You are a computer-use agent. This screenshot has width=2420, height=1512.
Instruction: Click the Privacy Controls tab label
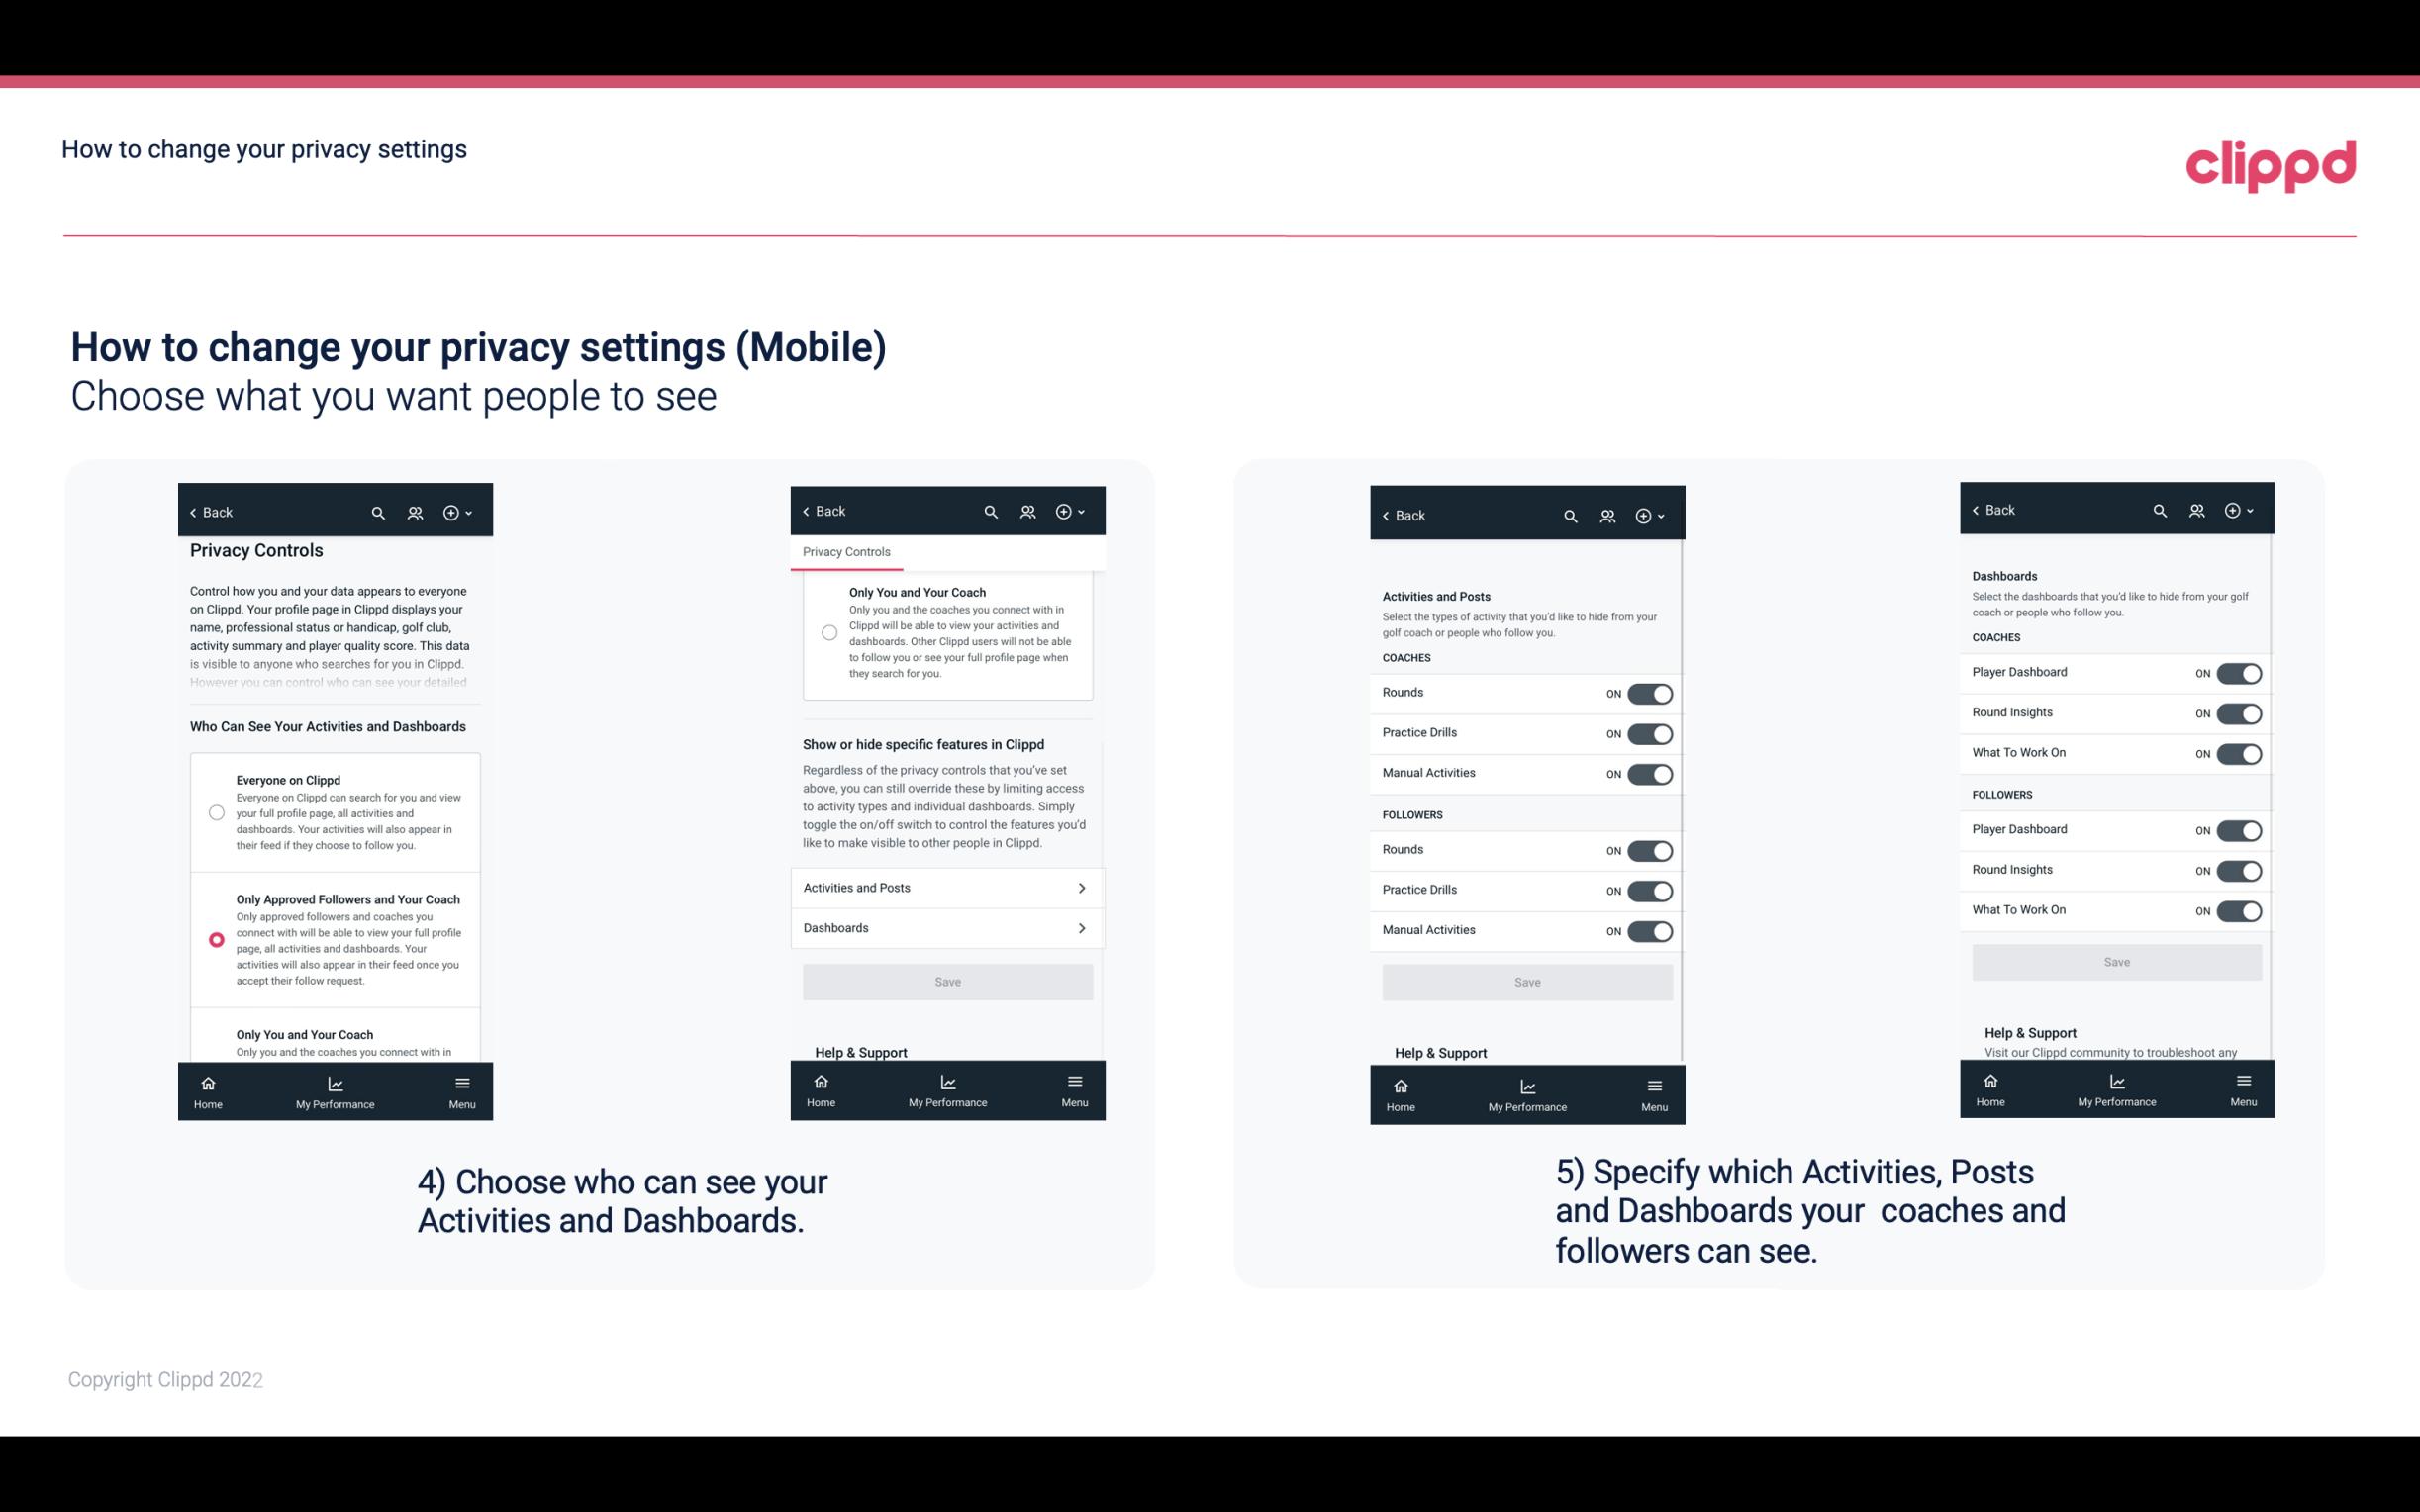tap(845, 552)
